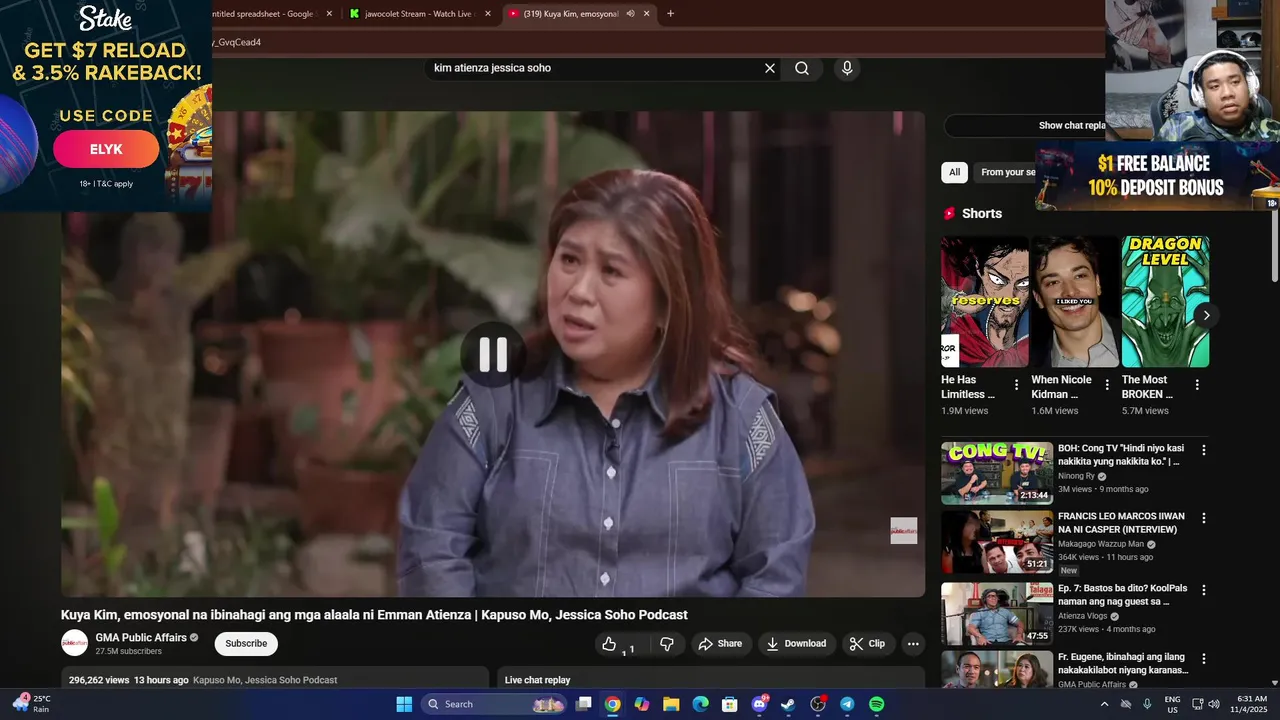Open a new browser tab
Image resolution: width=1280 pixels, height=720 pixels.
670,13
